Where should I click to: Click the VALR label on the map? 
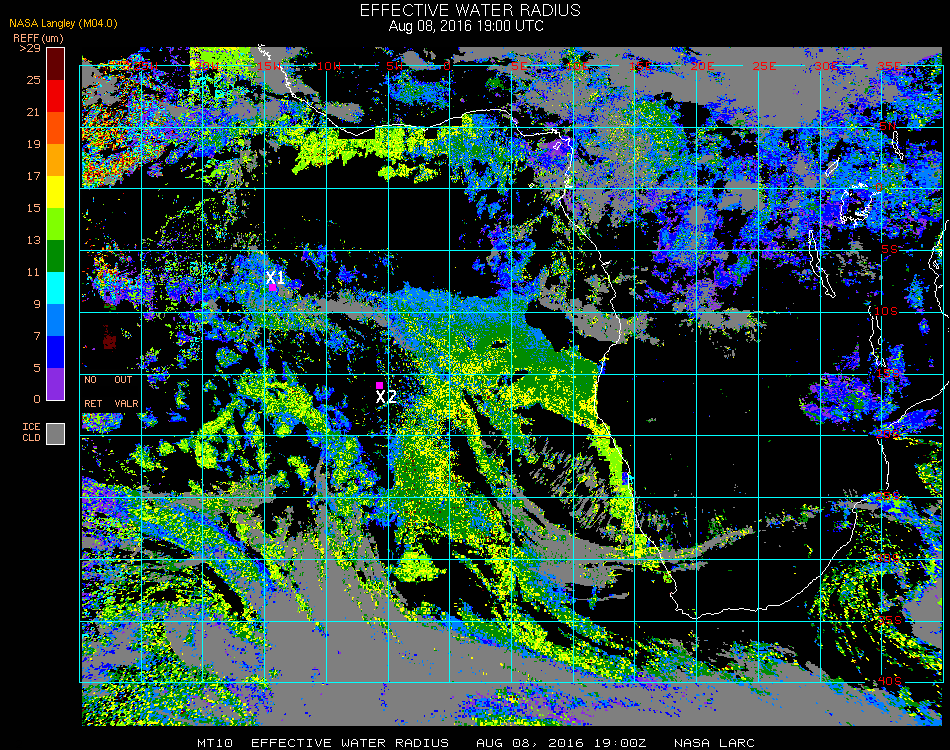[127, 403]
